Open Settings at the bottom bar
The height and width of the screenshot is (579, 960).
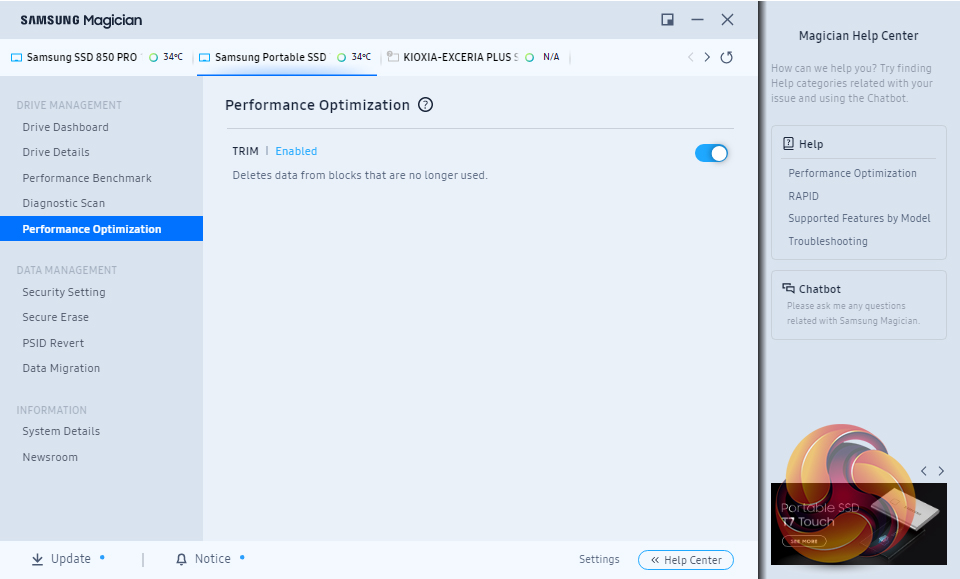pyautogui.click(x=599, y=559)
